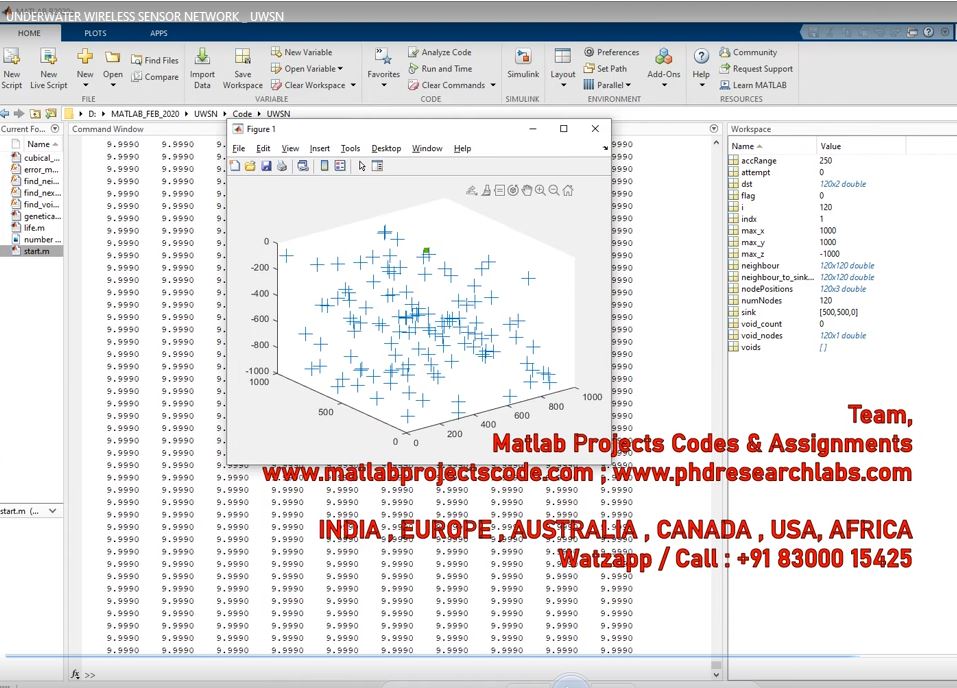The image size is (957, 688).
Task: Toggle the Edit Plot arrow tool
Action: tap(362, 166)
